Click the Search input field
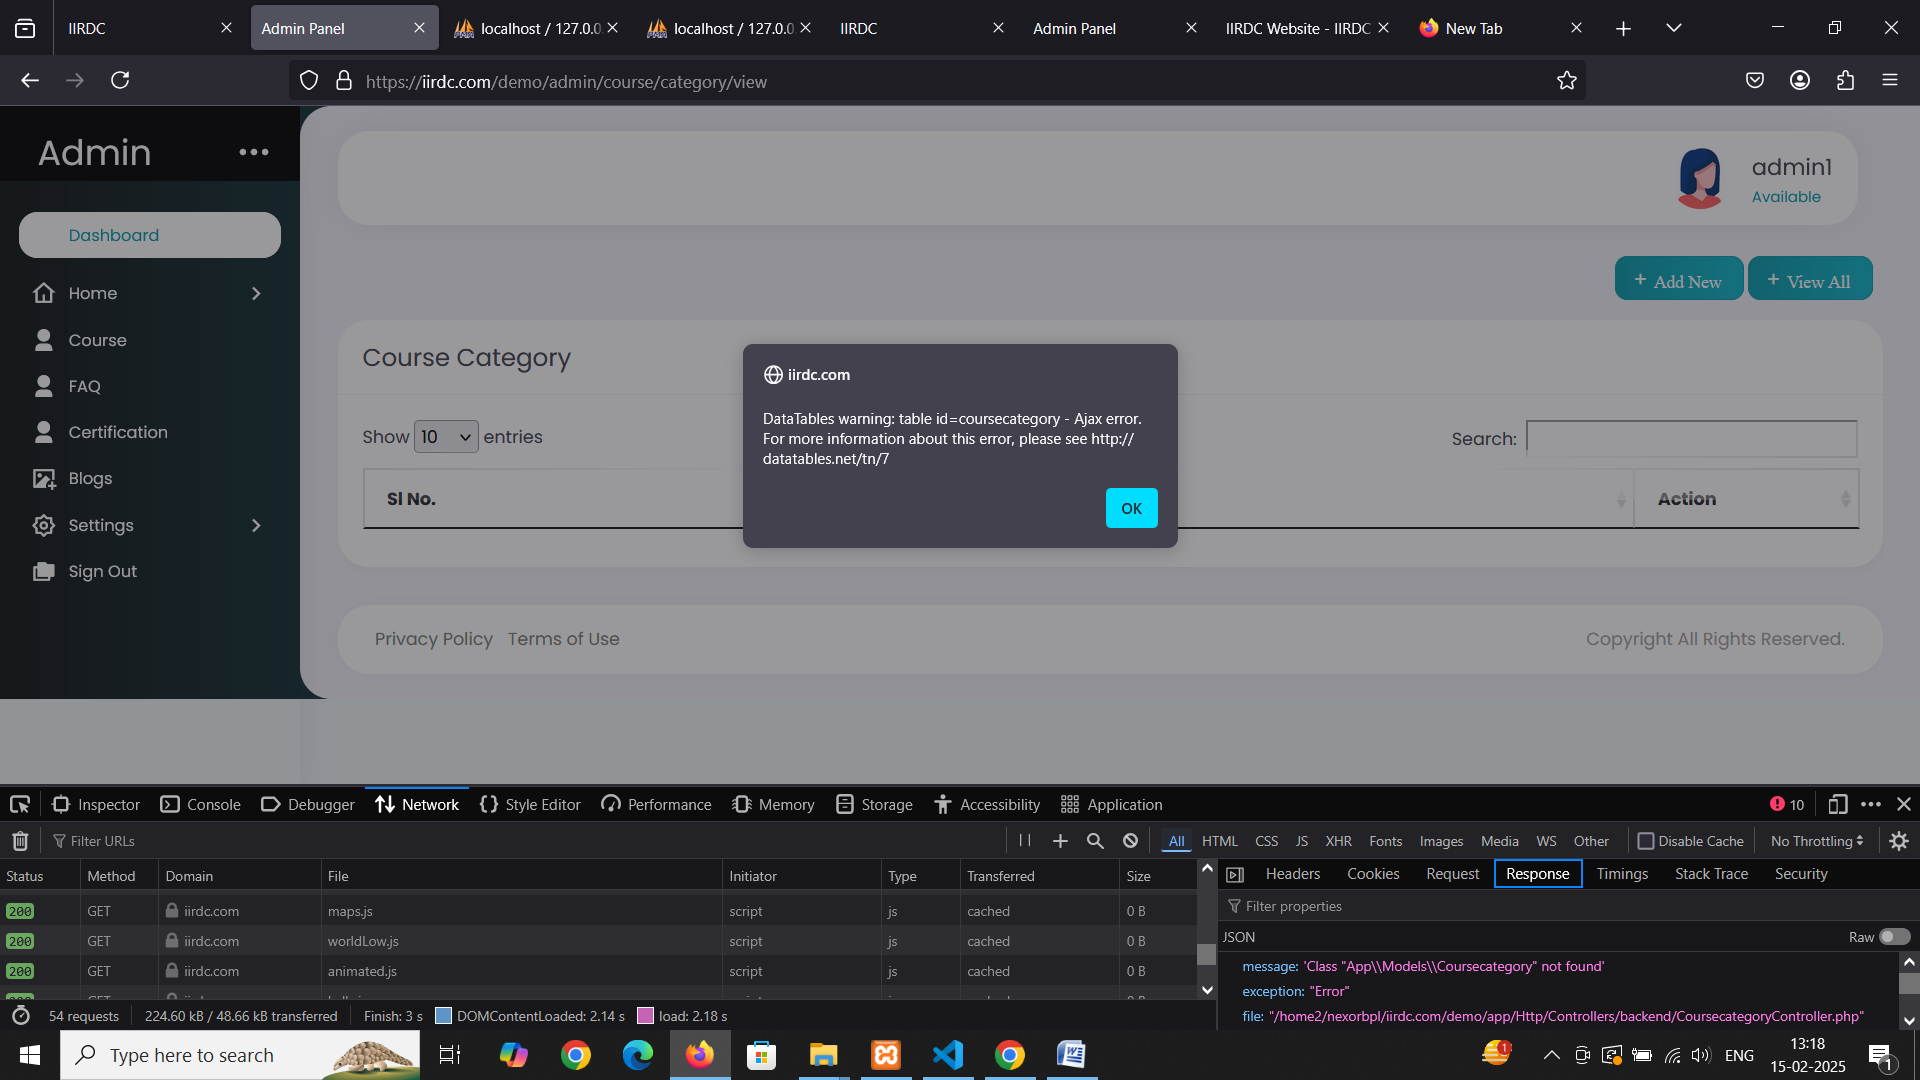 (1691, 439)
